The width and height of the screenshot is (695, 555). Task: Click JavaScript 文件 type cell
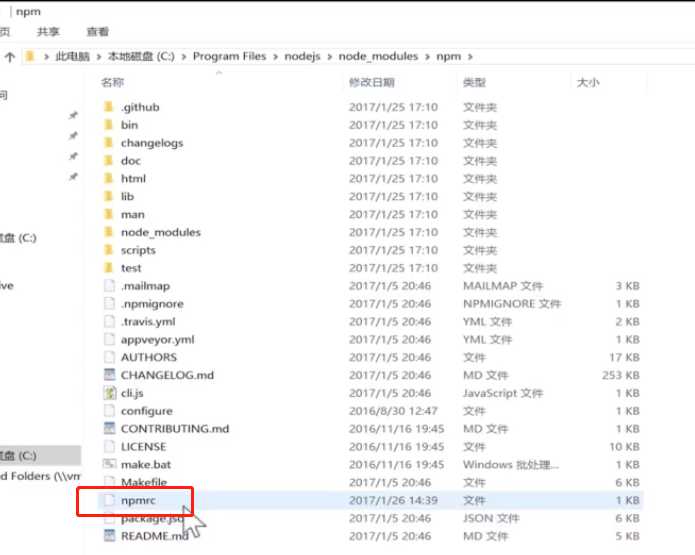click(503, 393)
